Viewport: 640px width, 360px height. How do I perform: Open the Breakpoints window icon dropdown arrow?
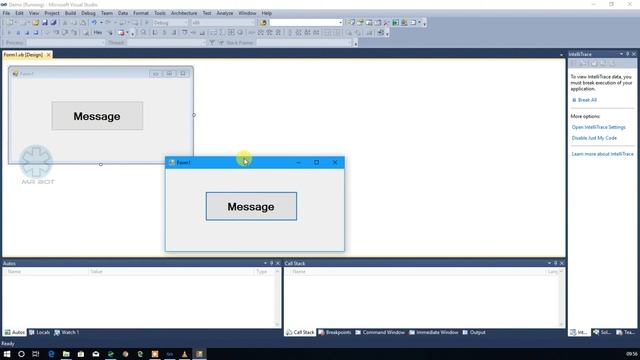(x=127, y=33)
